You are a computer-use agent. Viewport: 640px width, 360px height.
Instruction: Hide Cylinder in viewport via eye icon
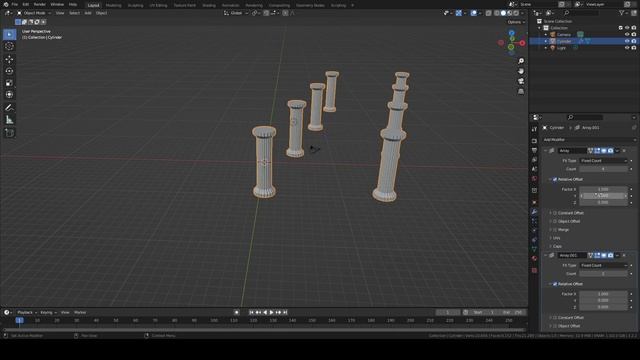point(627,41)
